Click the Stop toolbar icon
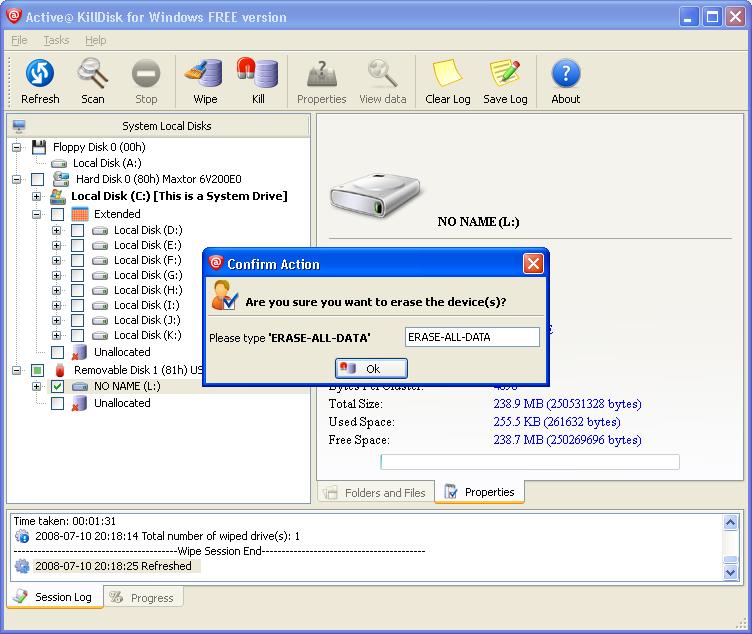This screenshot has height=634, width=752. pos(146,73)
